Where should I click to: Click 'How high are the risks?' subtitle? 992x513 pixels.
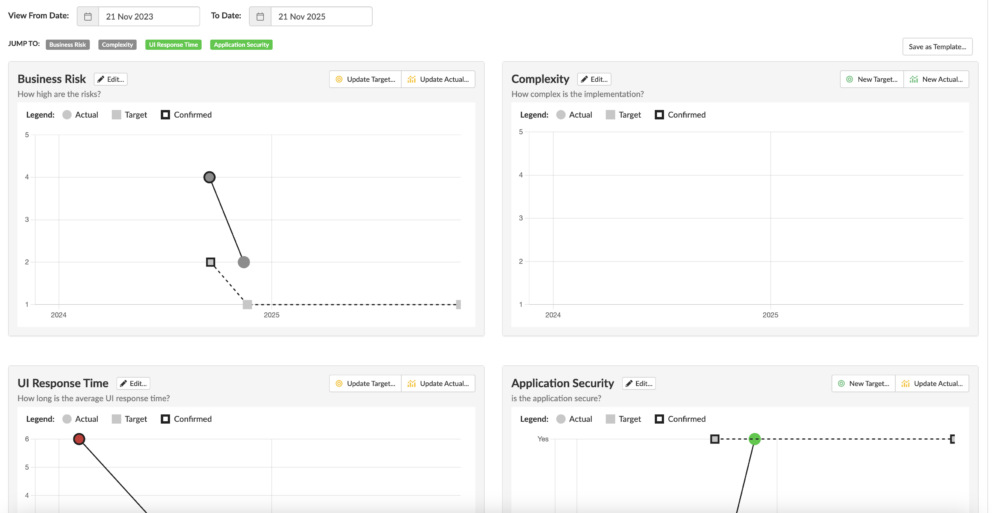59,94
